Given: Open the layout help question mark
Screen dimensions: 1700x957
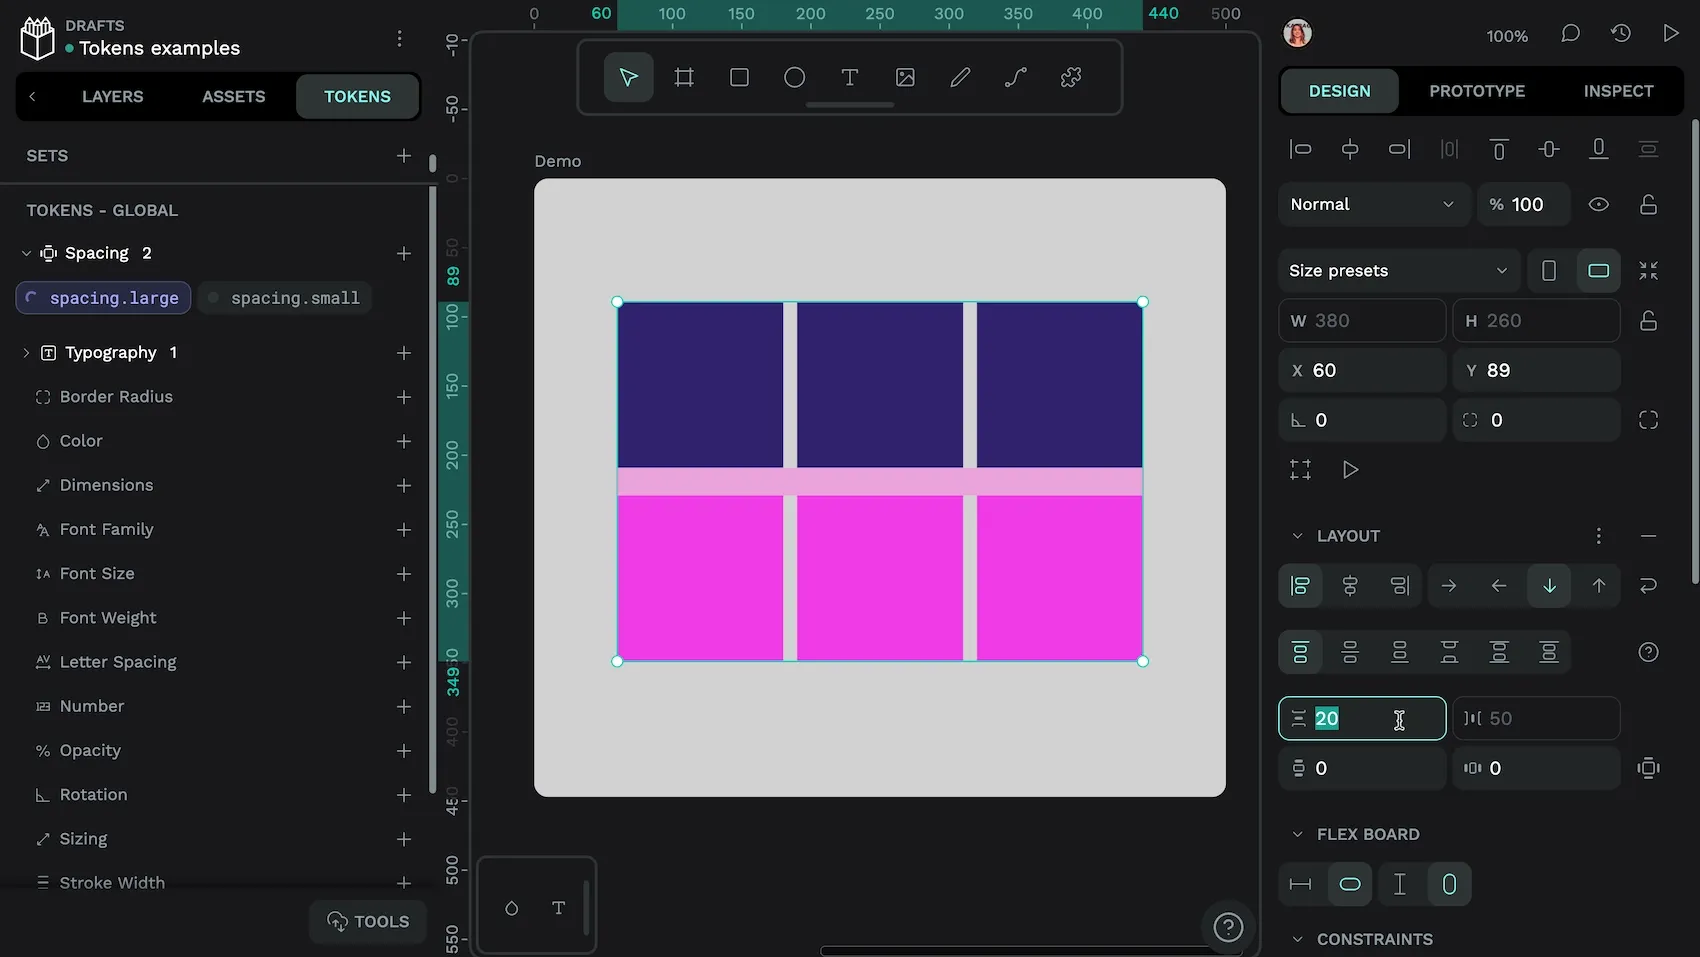Looking at the screenshot, I should pos(1648,651).
